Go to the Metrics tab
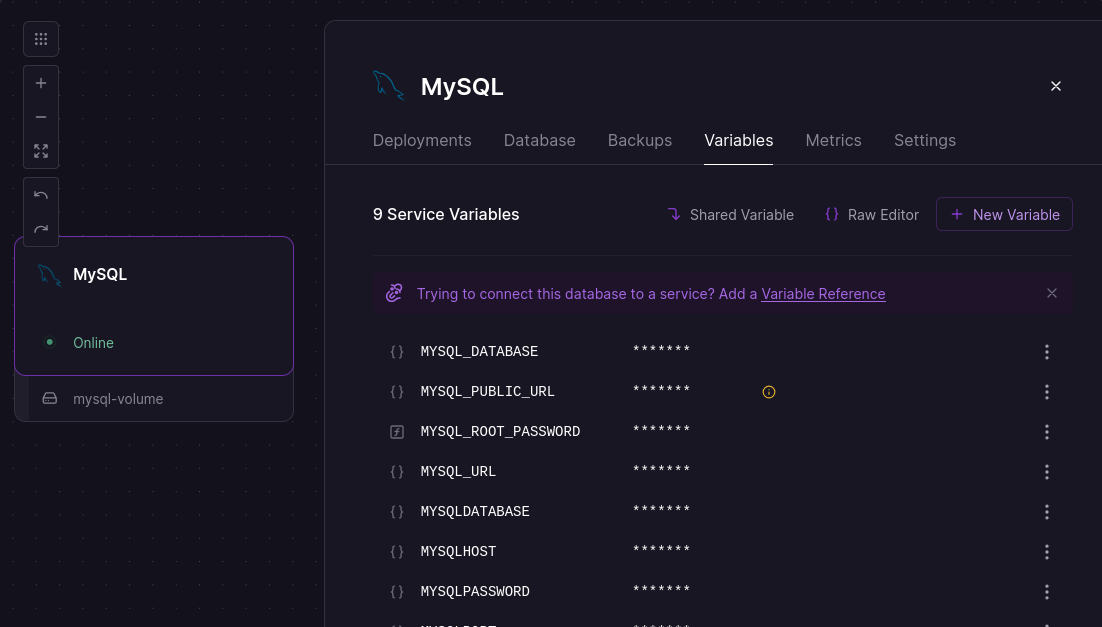The height and width of the screenshot is (627, 1102). [833, 140]
